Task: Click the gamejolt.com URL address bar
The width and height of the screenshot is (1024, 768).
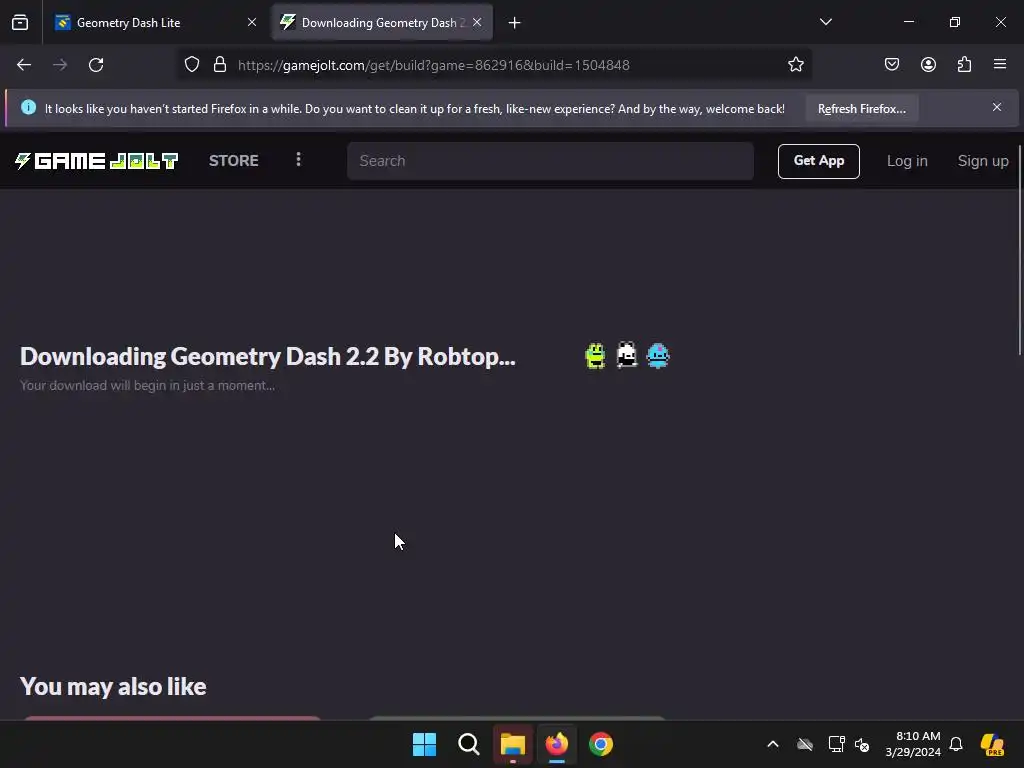Action: click(x=434, y=65)
